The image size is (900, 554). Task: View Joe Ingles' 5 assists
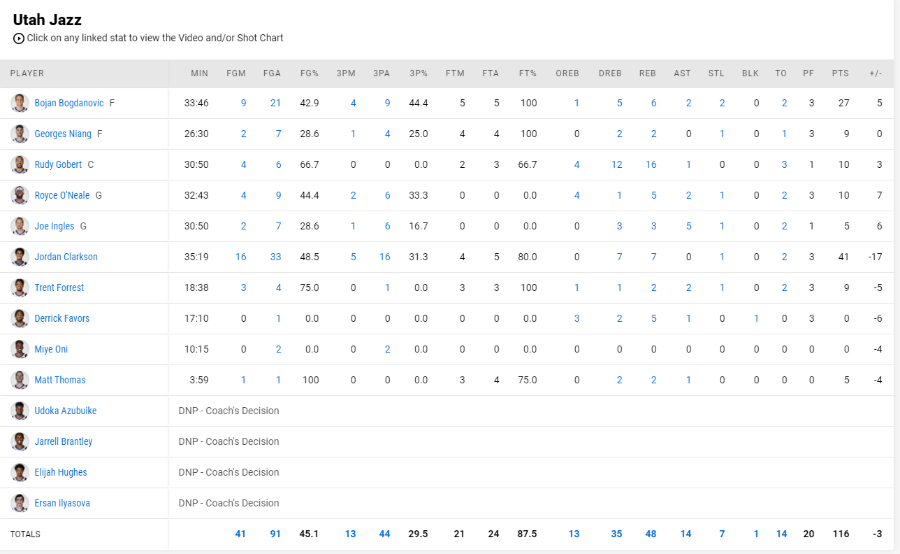click(x=689, y=226)
